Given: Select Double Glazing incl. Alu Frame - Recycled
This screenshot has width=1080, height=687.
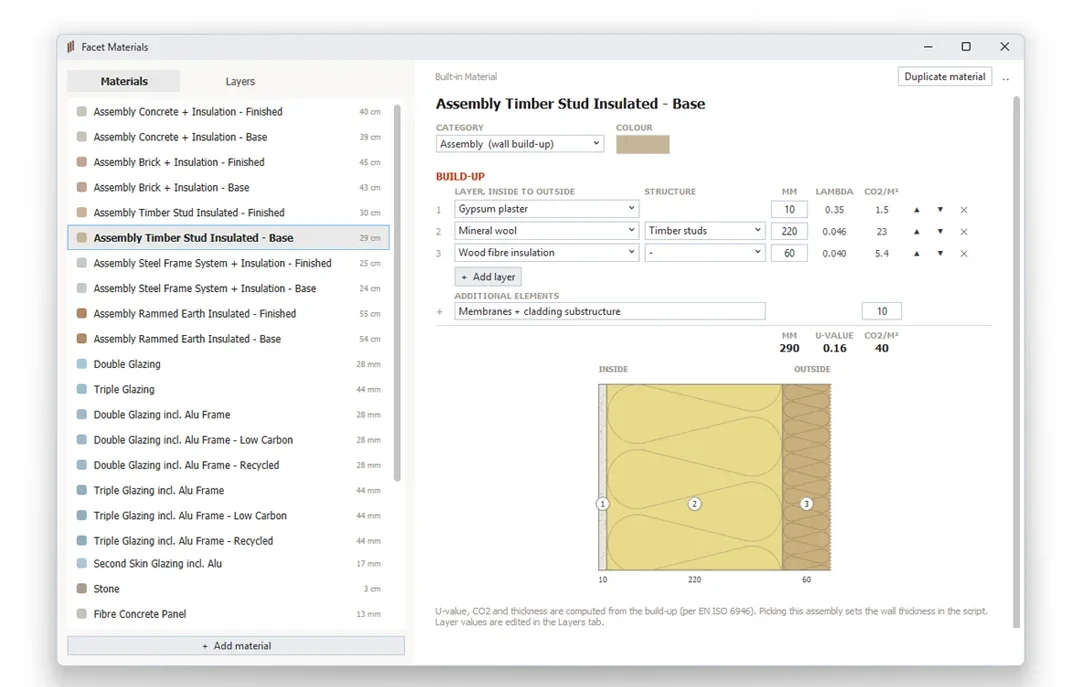Looking at the screenshot, I should coord(229,465).
